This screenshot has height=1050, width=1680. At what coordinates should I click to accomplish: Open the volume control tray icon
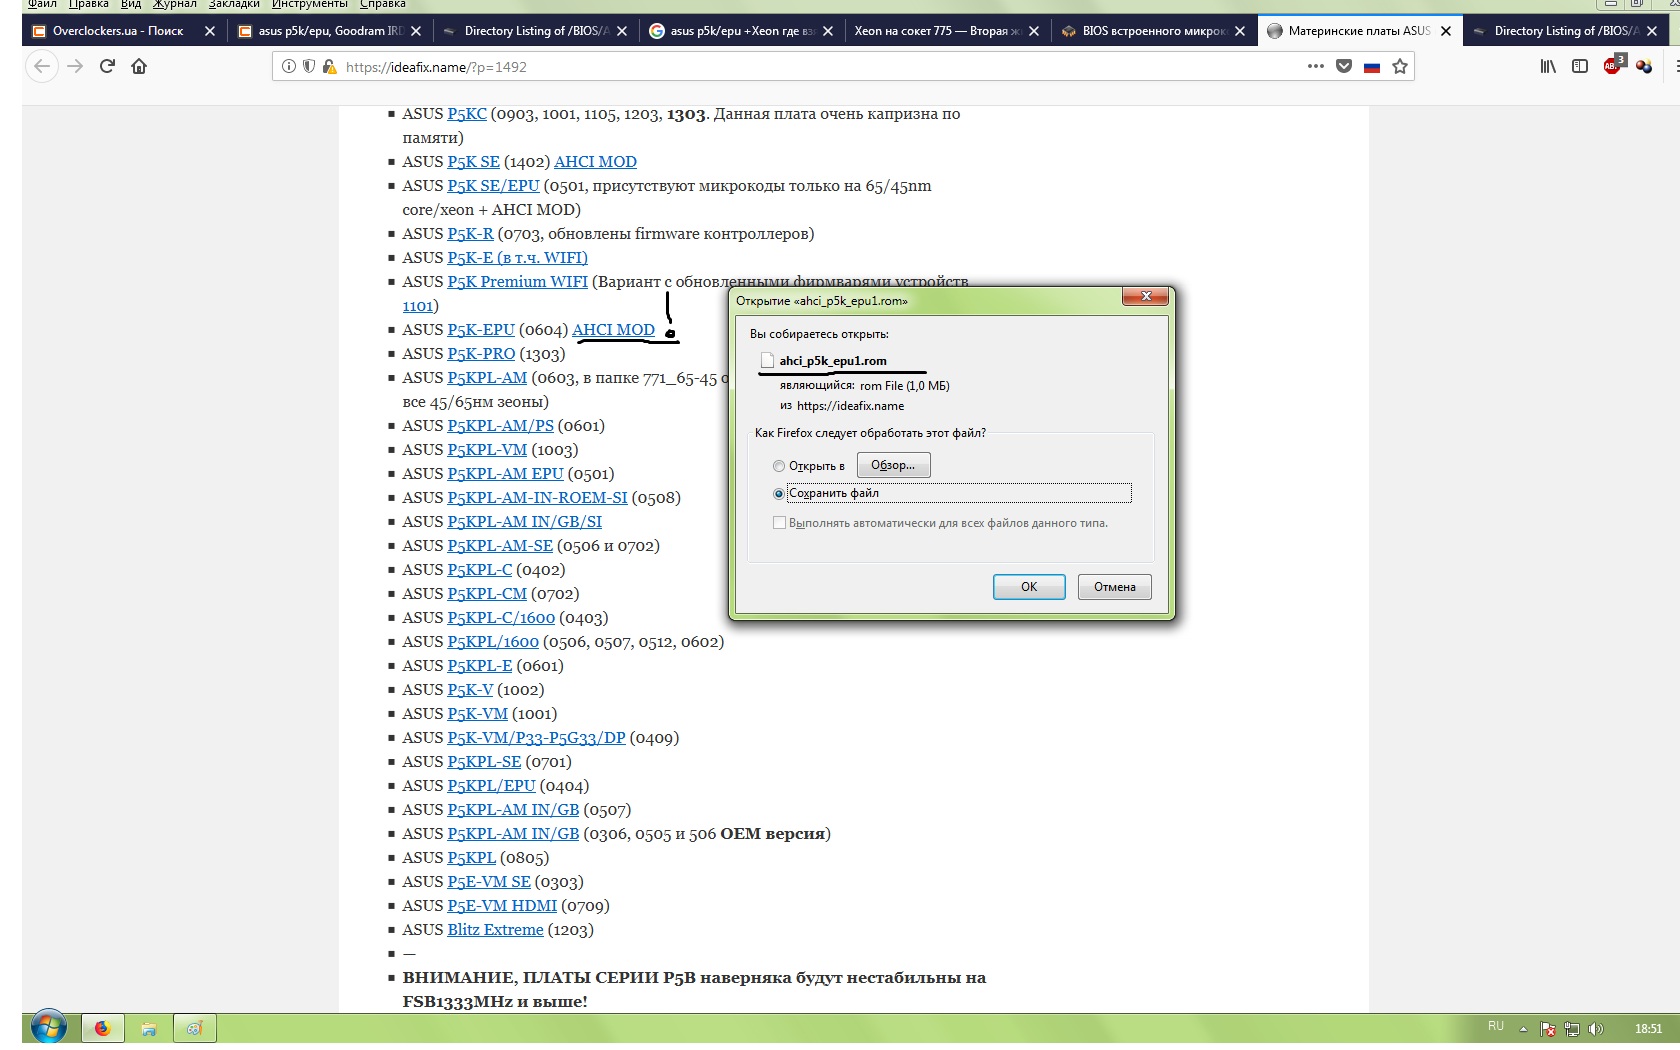pyautogui.click(x=1596, y=1029)
